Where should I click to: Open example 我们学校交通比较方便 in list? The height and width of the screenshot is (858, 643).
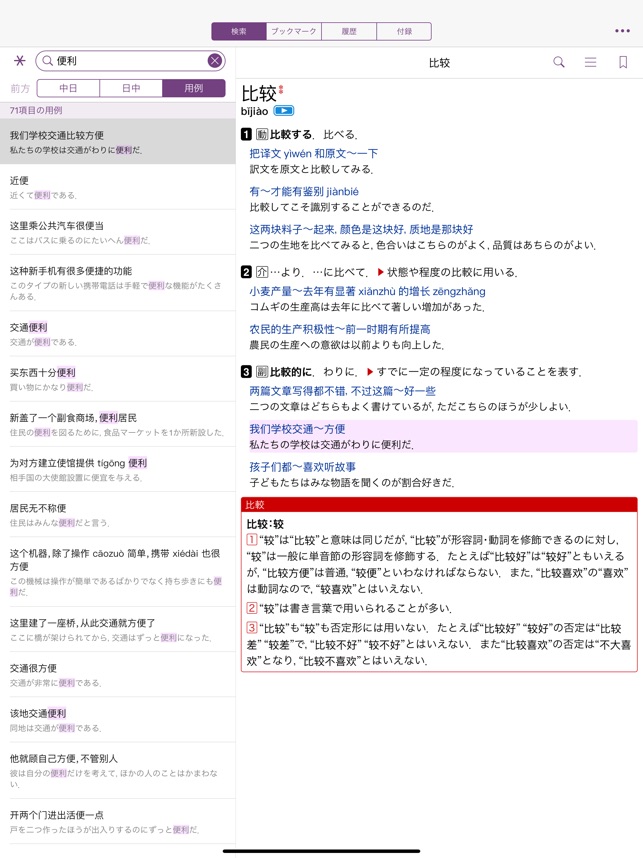pyautogui.click(x=118, y=142)
